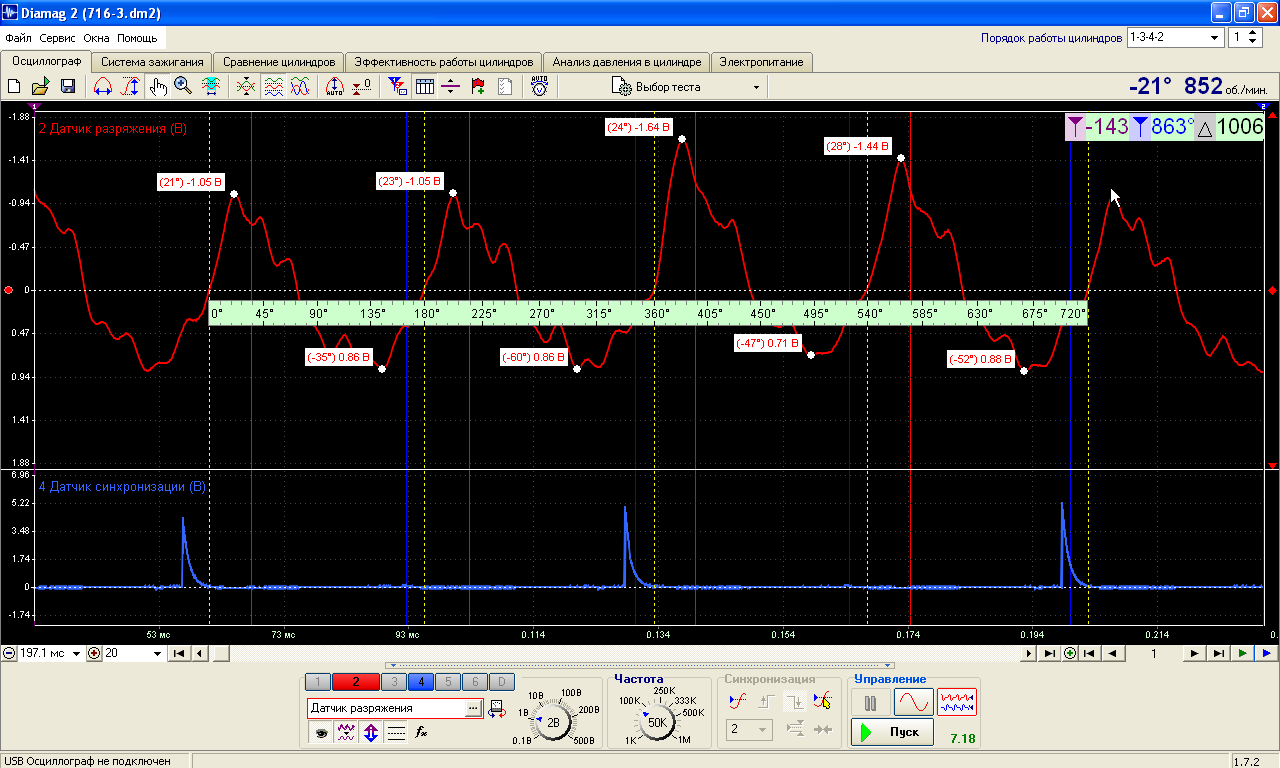1280x768 pixels.
Task: Toggle channel visibility eye icon
Action: click(x=322, y=732)
